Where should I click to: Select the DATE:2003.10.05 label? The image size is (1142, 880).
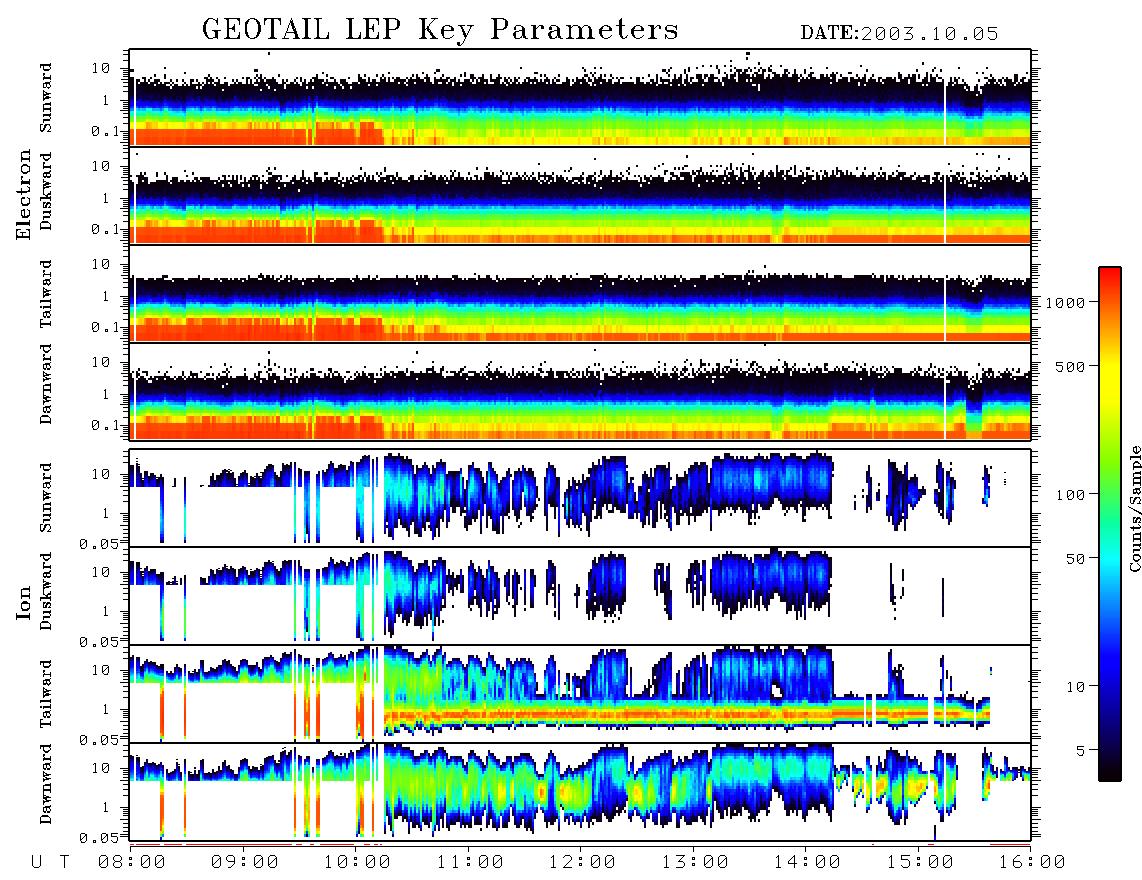[899, 33]
